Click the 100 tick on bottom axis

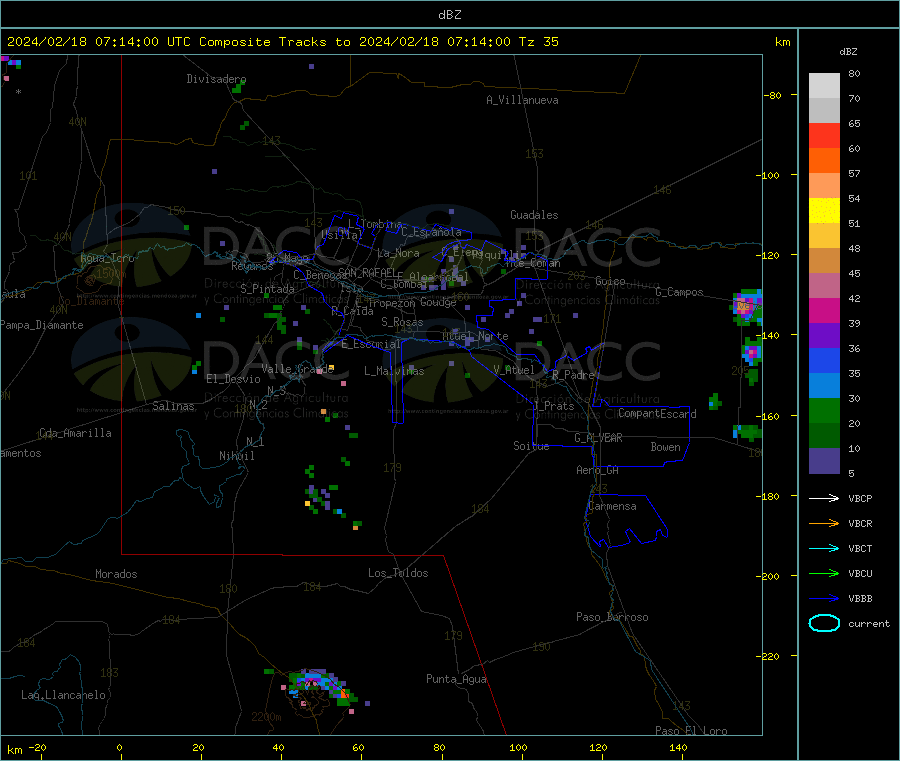[518, 747]
